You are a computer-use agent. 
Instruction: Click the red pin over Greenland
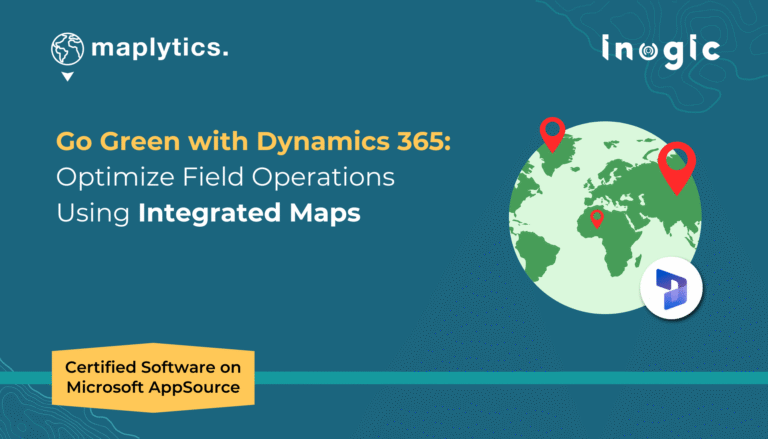[552, 135]
